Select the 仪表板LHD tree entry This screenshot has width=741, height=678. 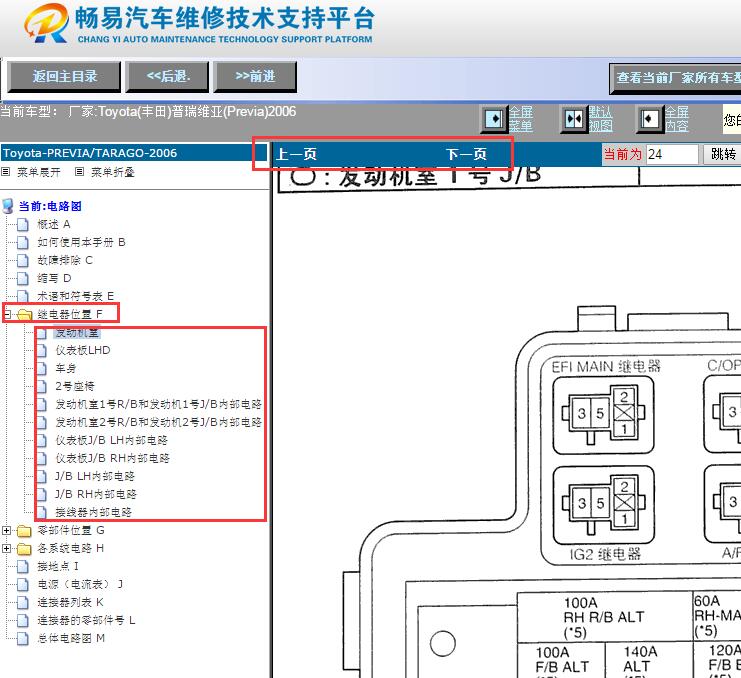pyautogui.click(x=83, y=351)
